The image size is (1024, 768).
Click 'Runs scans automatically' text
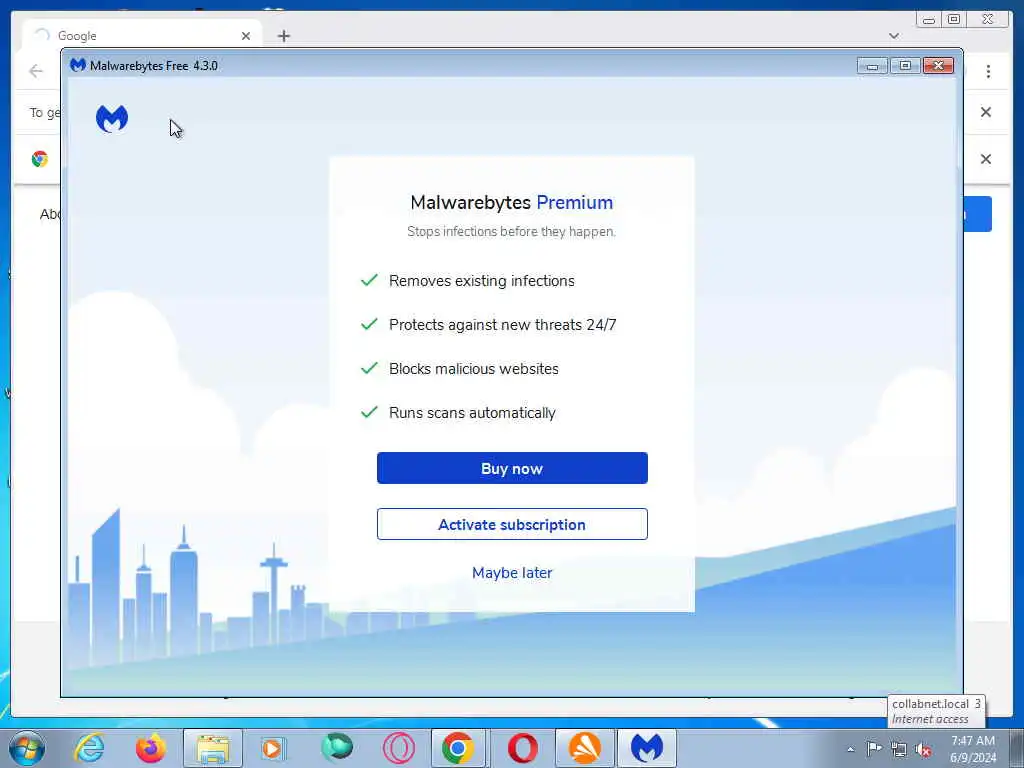(x=472, y=413)
